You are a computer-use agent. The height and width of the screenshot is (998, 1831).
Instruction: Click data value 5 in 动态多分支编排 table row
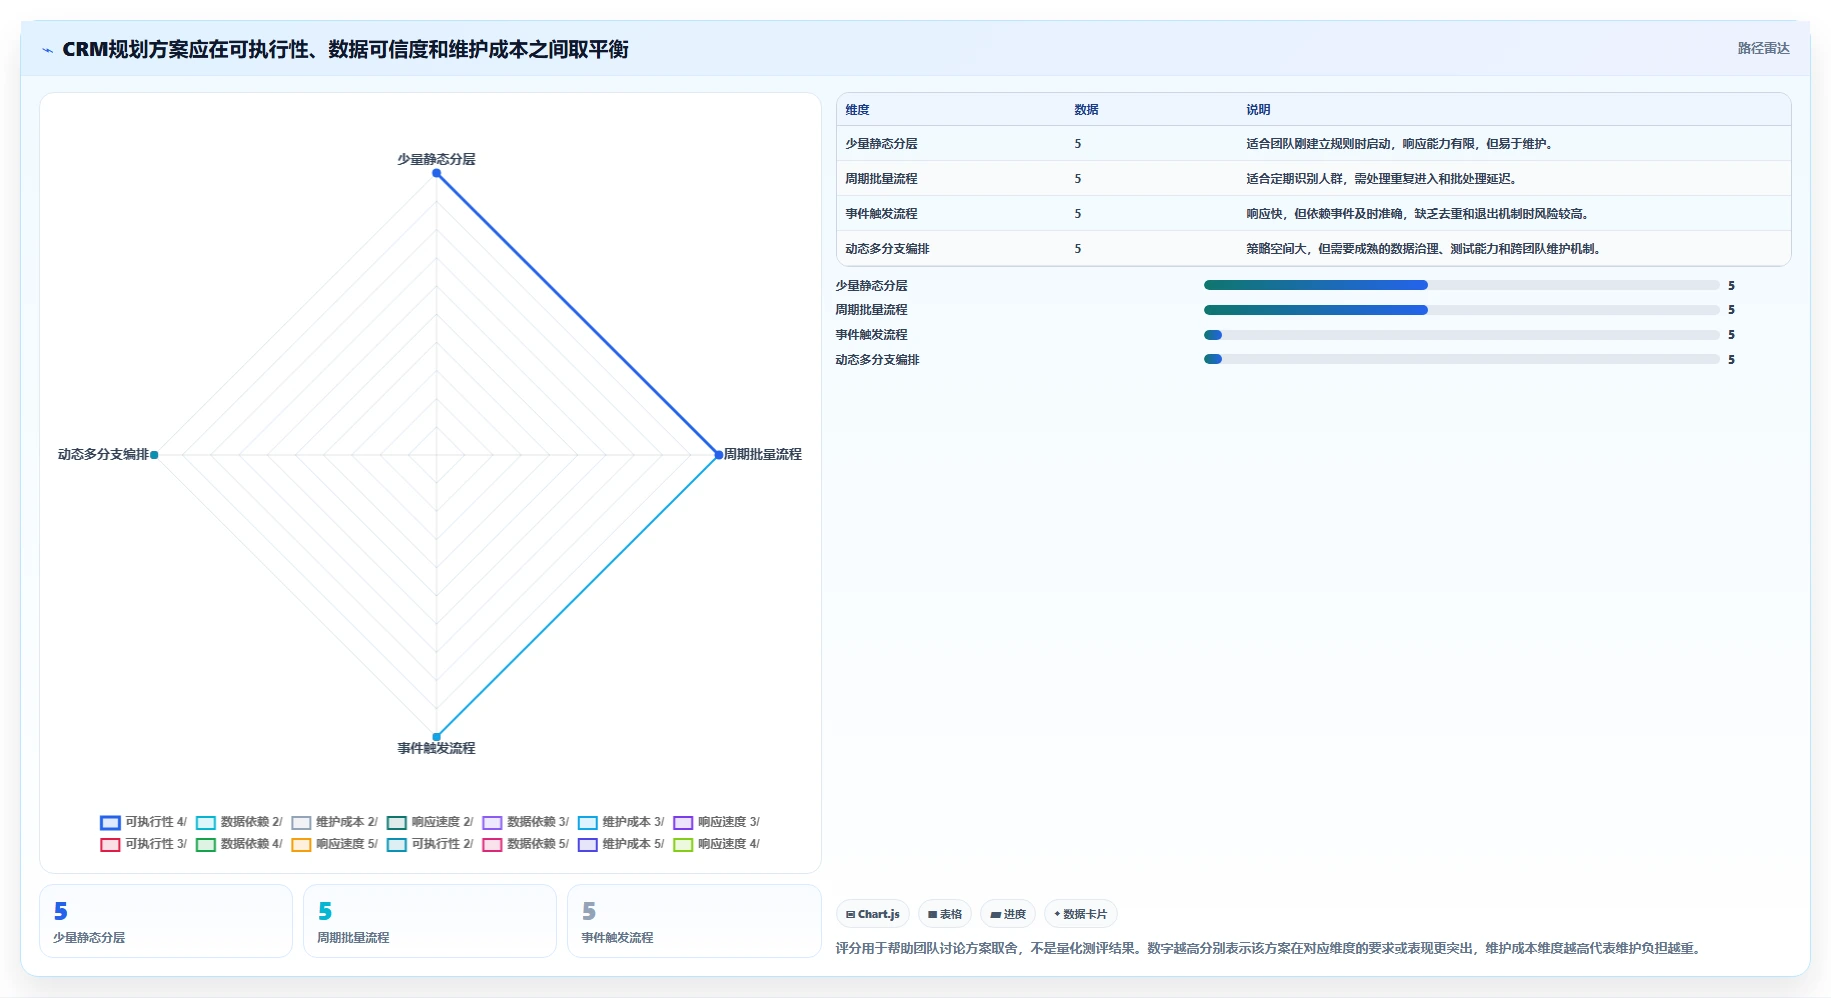1078,249
